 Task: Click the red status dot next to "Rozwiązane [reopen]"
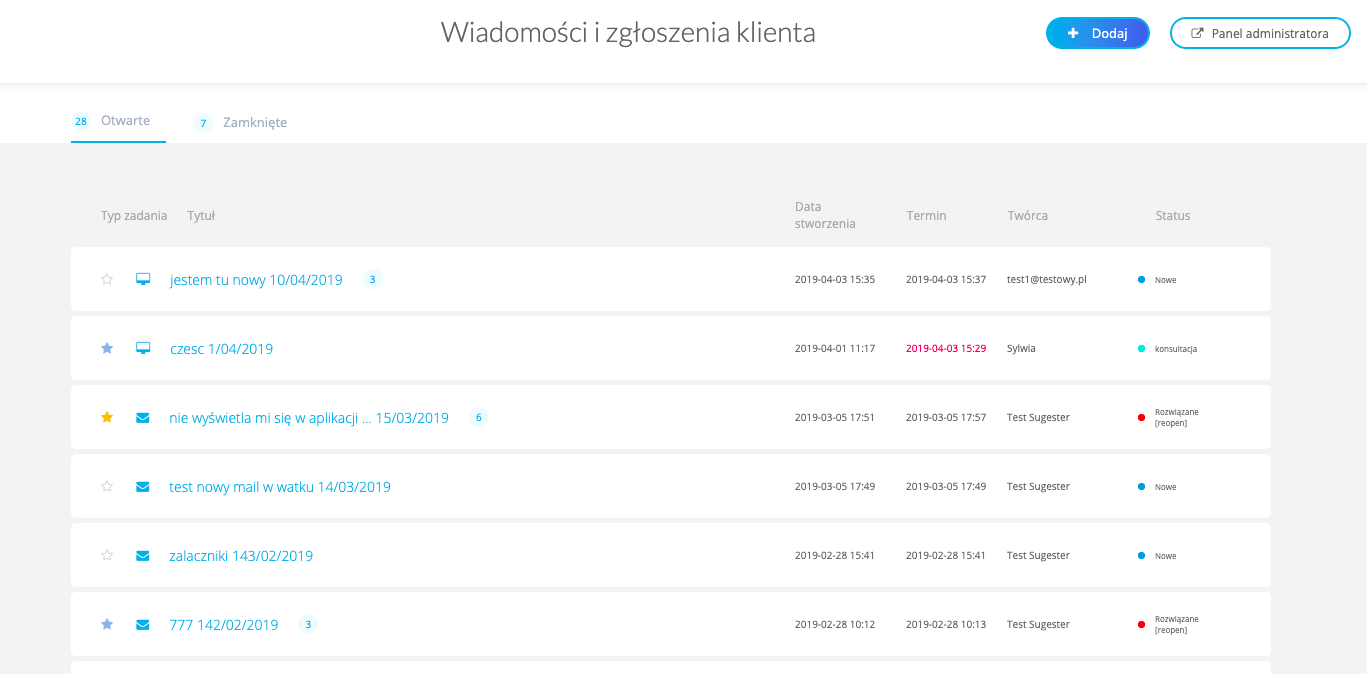tap(1141, 417)
